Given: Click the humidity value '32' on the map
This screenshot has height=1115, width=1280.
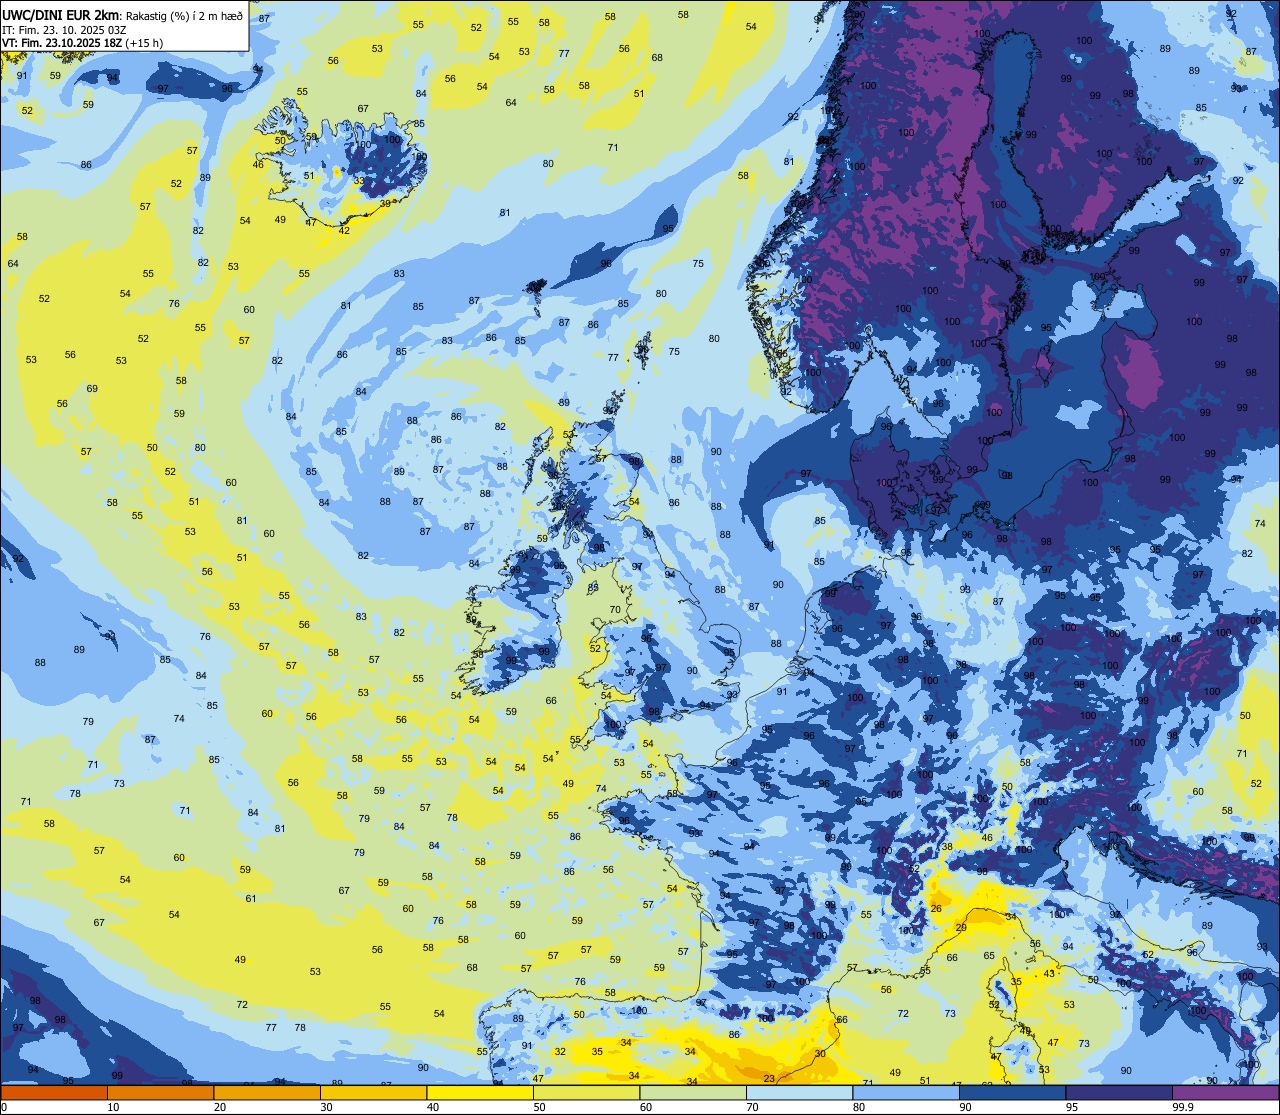Looking at the screenshot, I should tap(560, 1051).
